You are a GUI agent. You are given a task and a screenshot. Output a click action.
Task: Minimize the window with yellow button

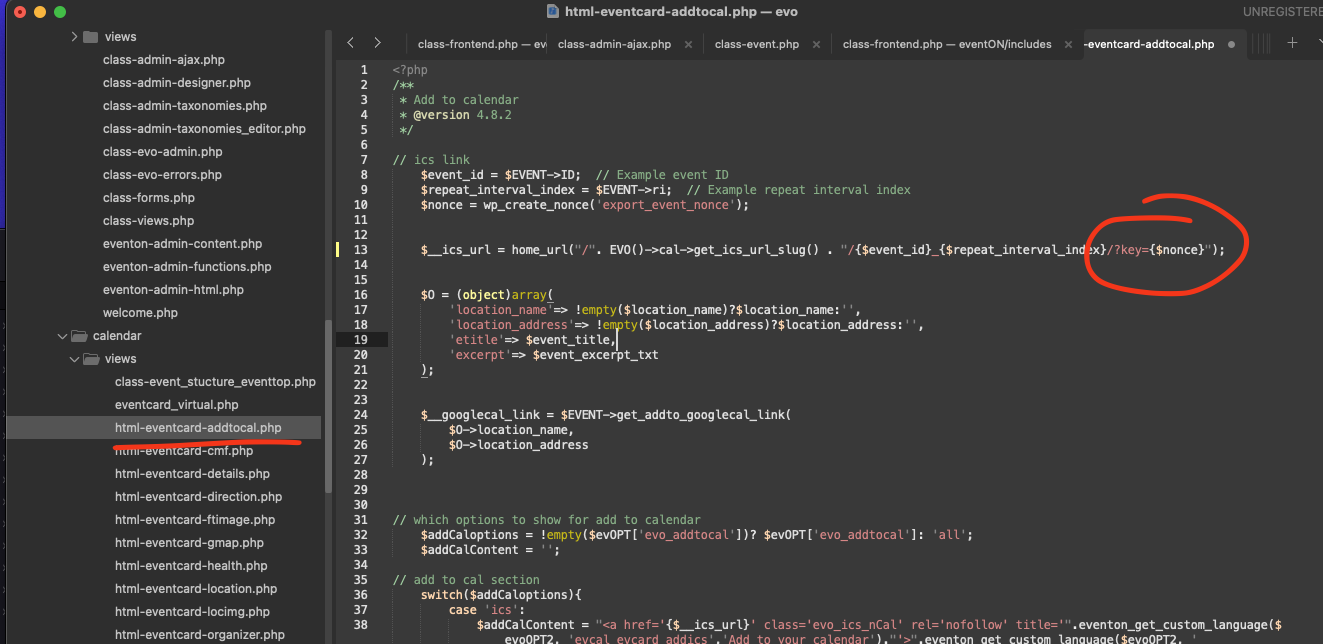(x=40, y=12)
